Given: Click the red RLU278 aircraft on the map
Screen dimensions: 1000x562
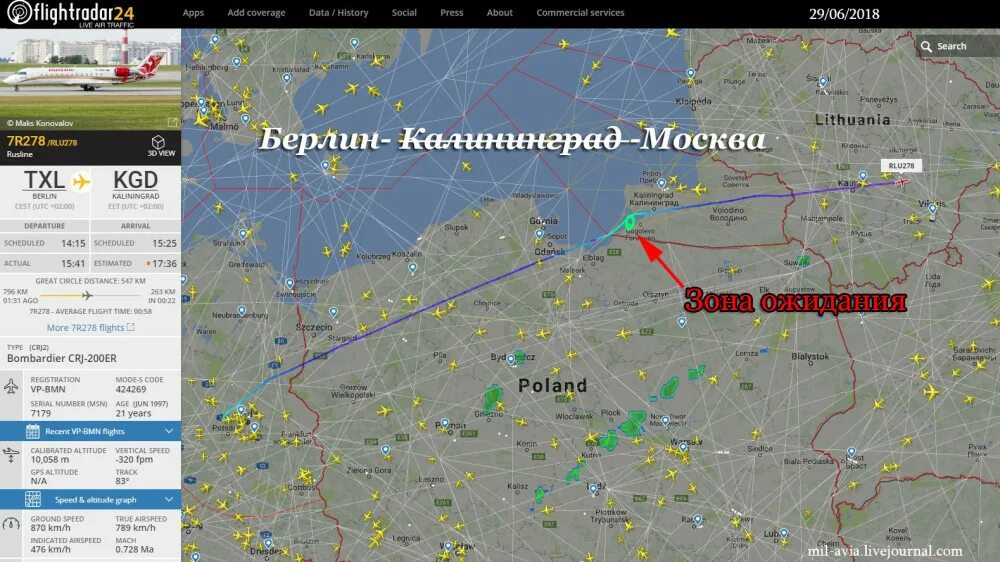Looking at the screenshot, I should tap(902, 182).
